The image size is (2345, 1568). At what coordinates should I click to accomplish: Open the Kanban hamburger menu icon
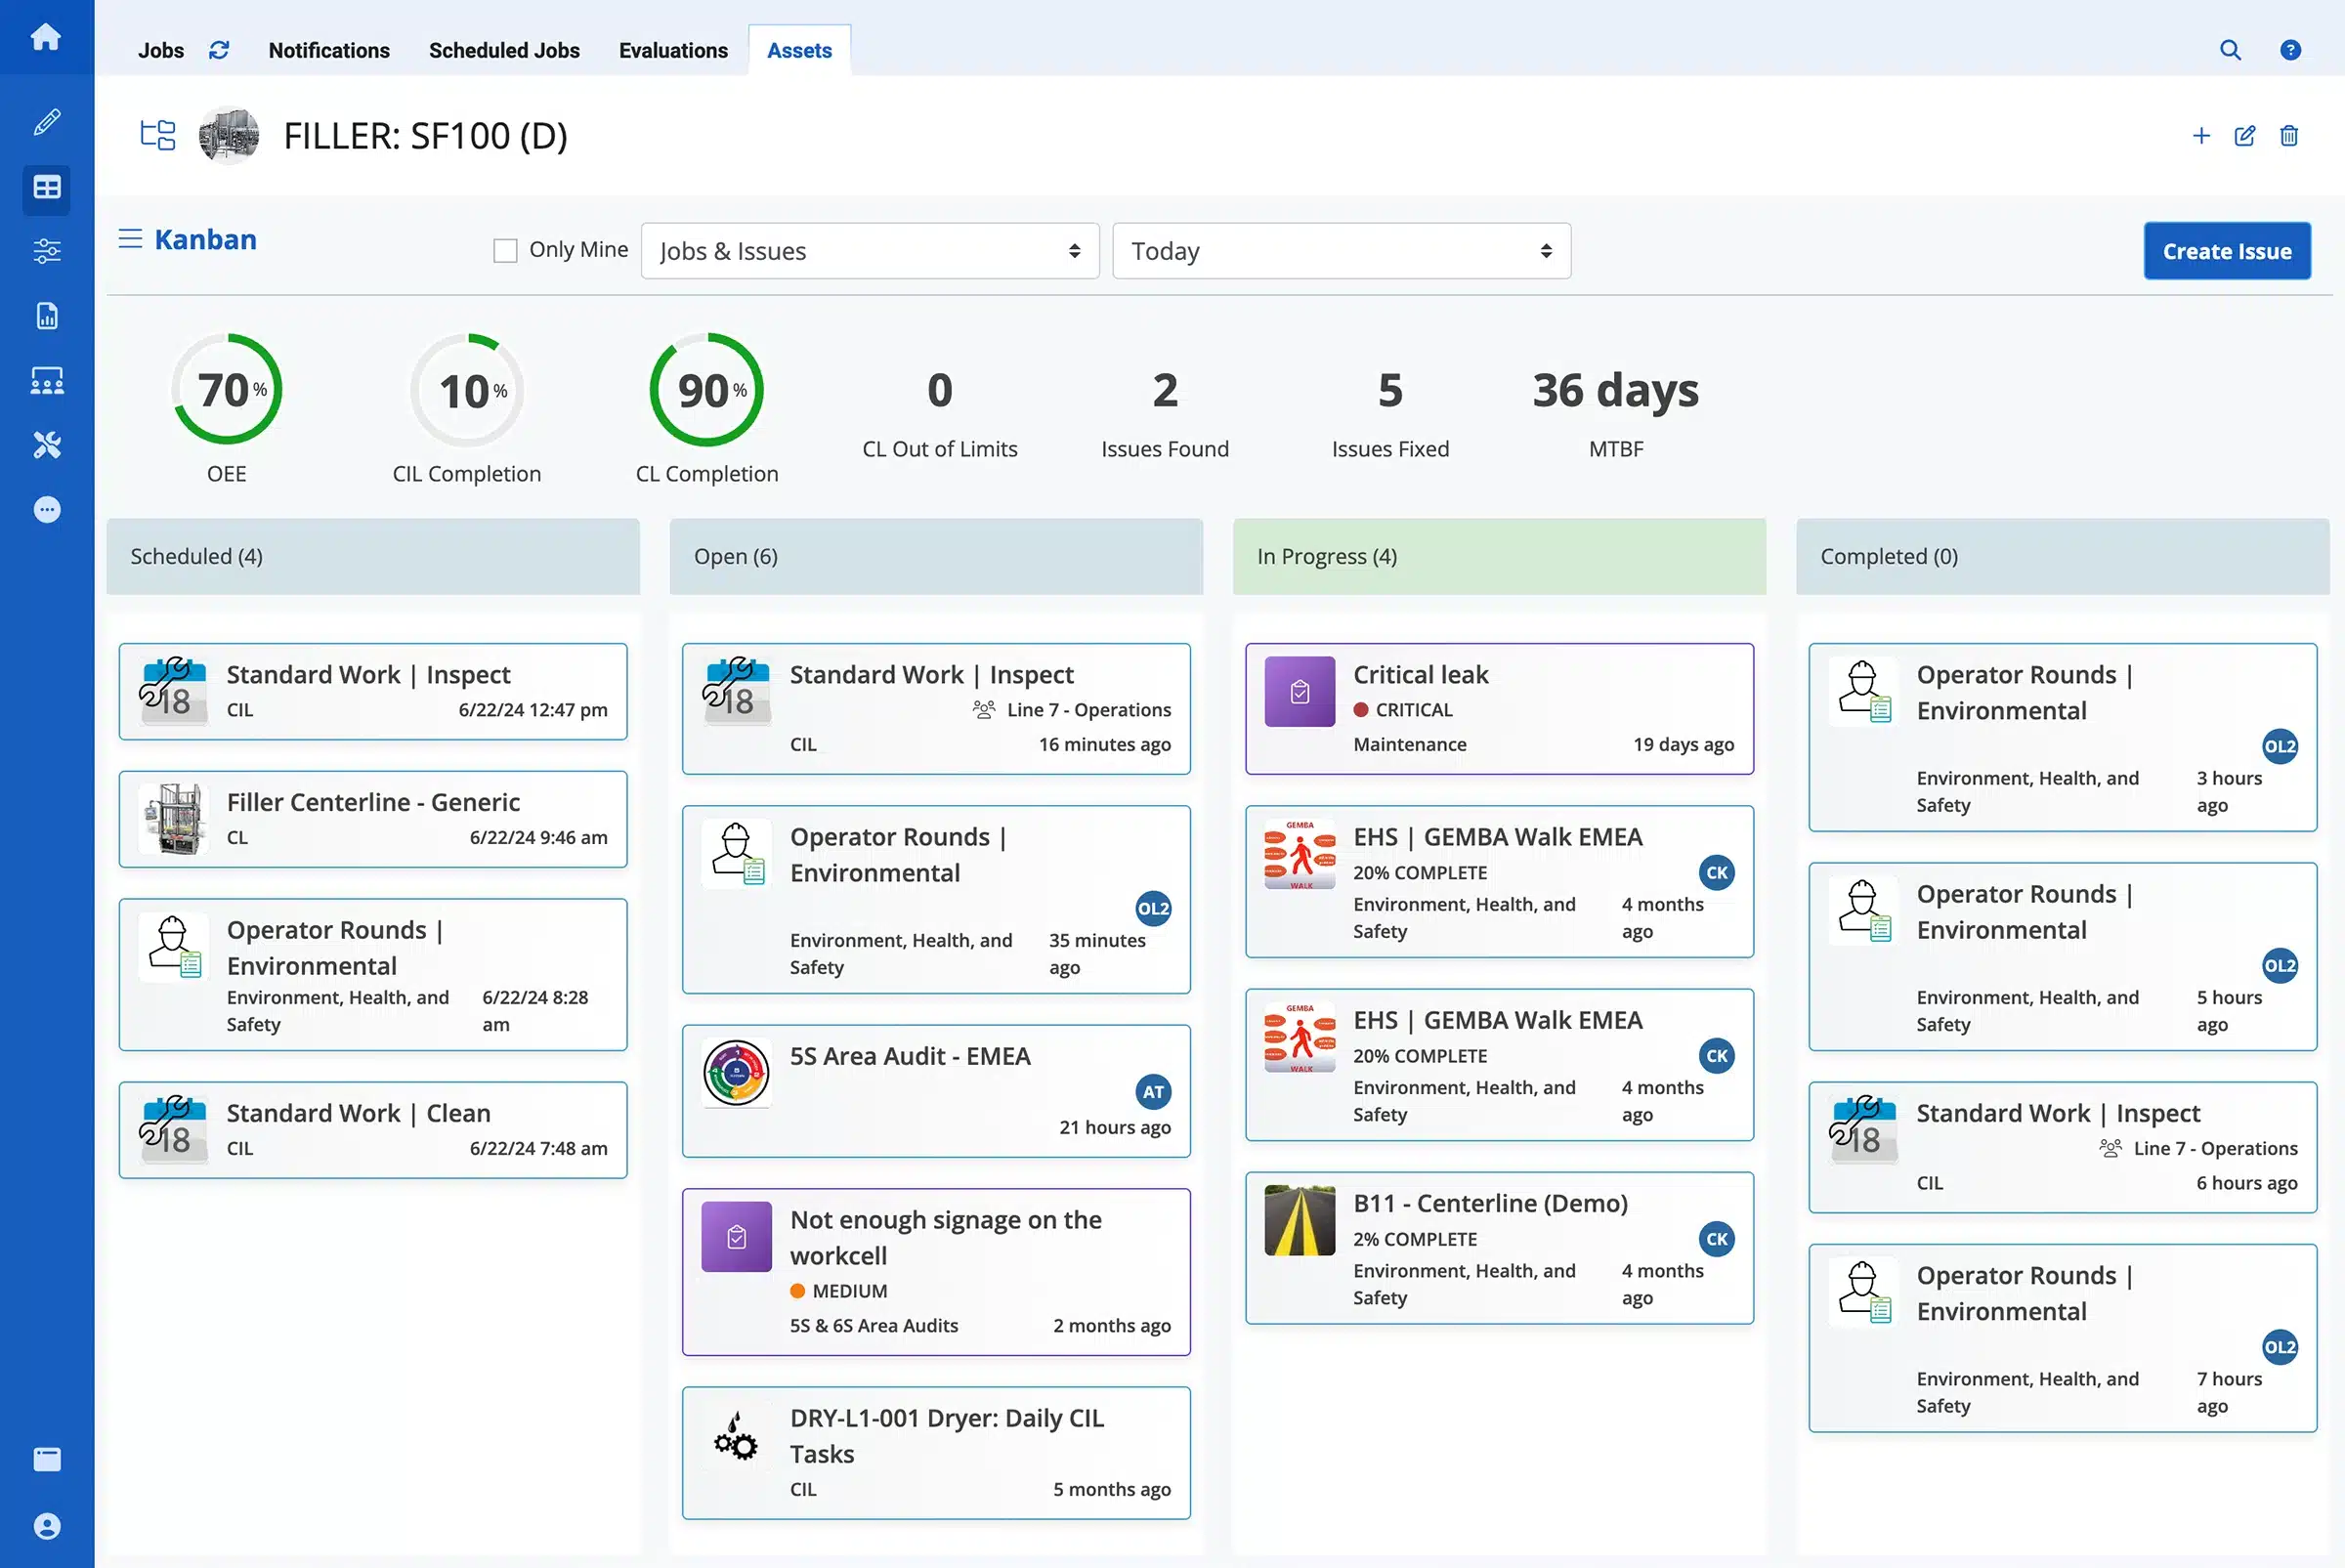coord(130,239)
